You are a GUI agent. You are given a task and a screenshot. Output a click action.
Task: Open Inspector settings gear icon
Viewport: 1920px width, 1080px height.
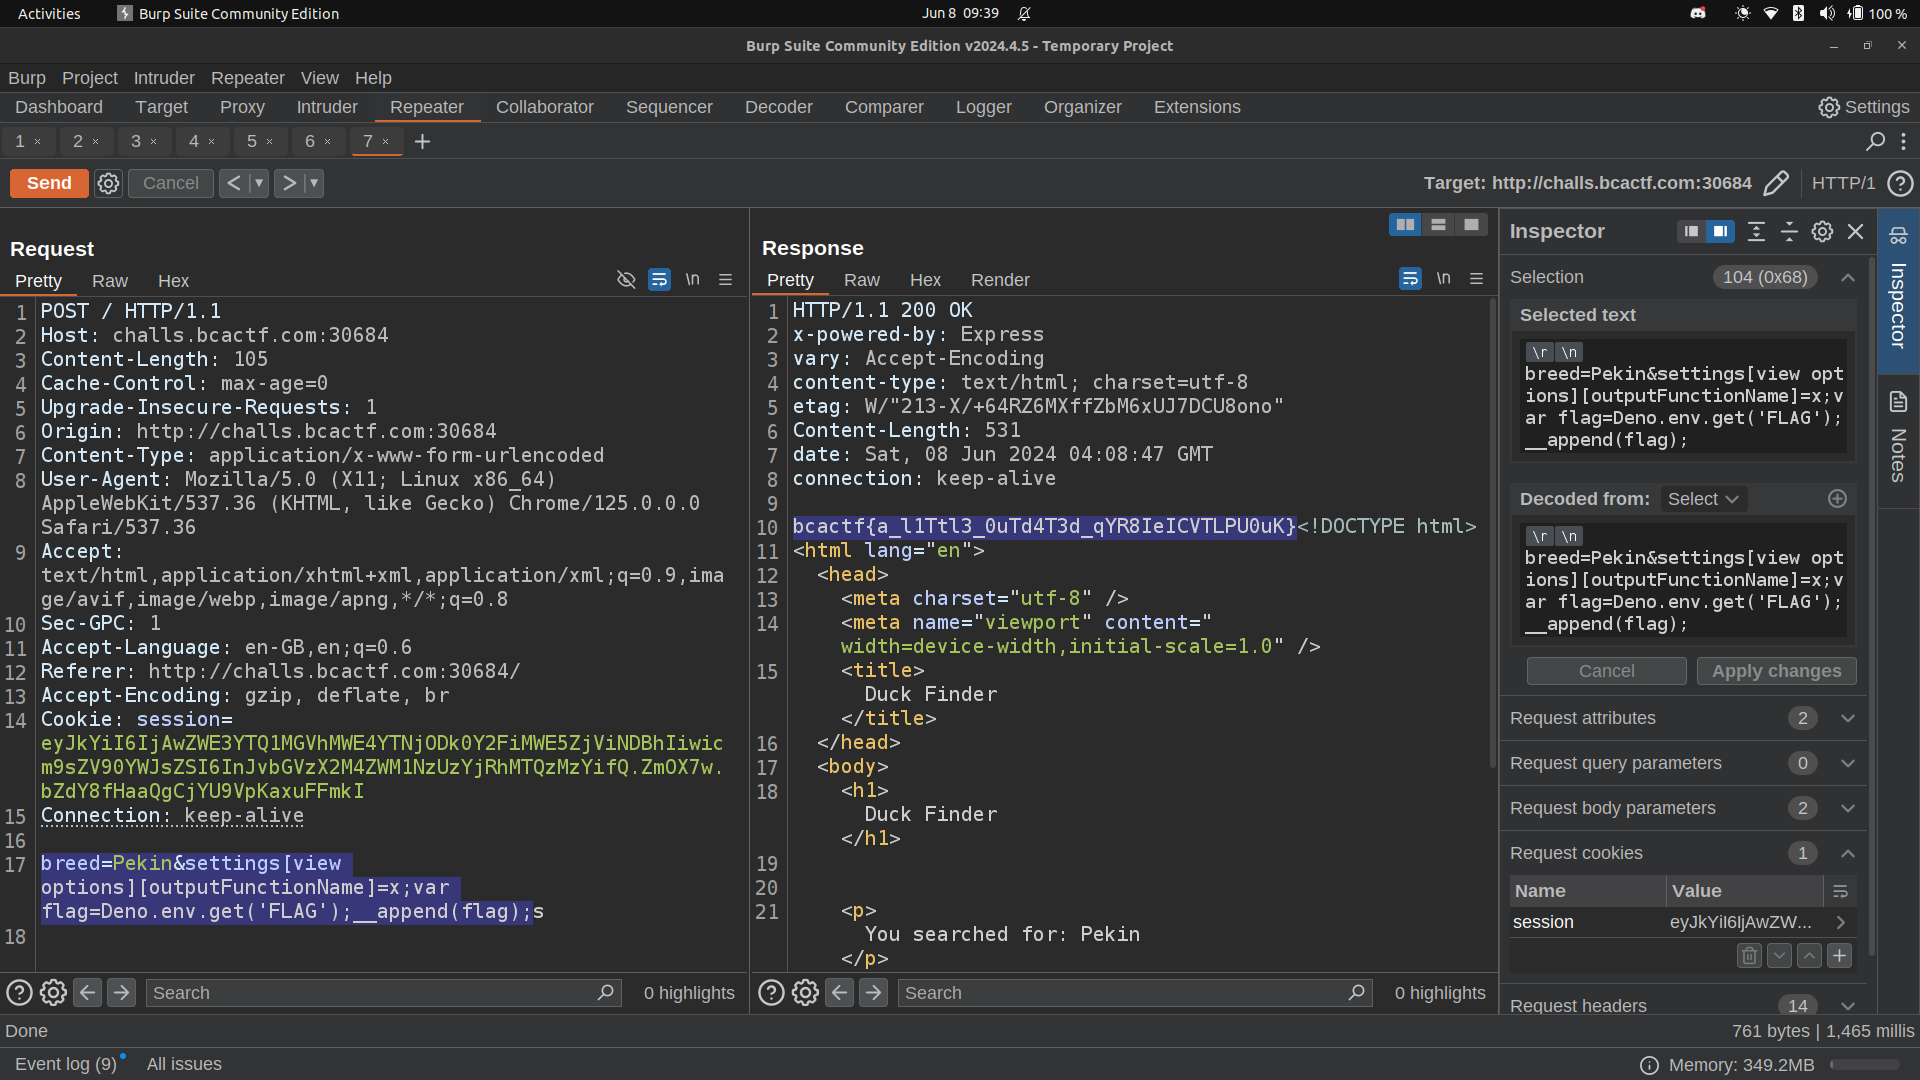pos(1822,231)
